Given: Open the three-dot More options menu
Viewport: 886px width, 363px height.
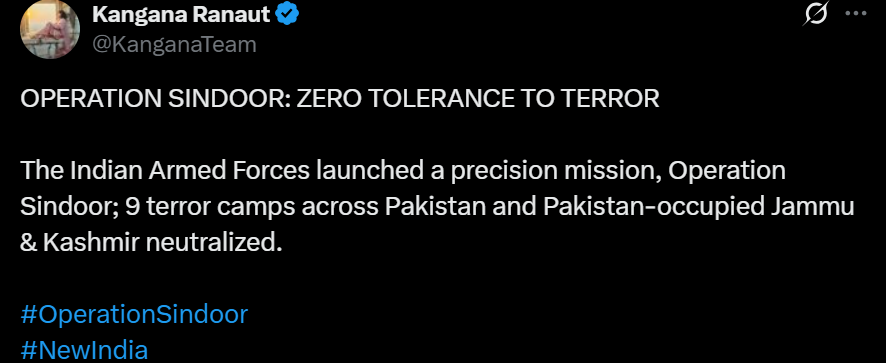Looking at the screenshot, I should point(855,14).
